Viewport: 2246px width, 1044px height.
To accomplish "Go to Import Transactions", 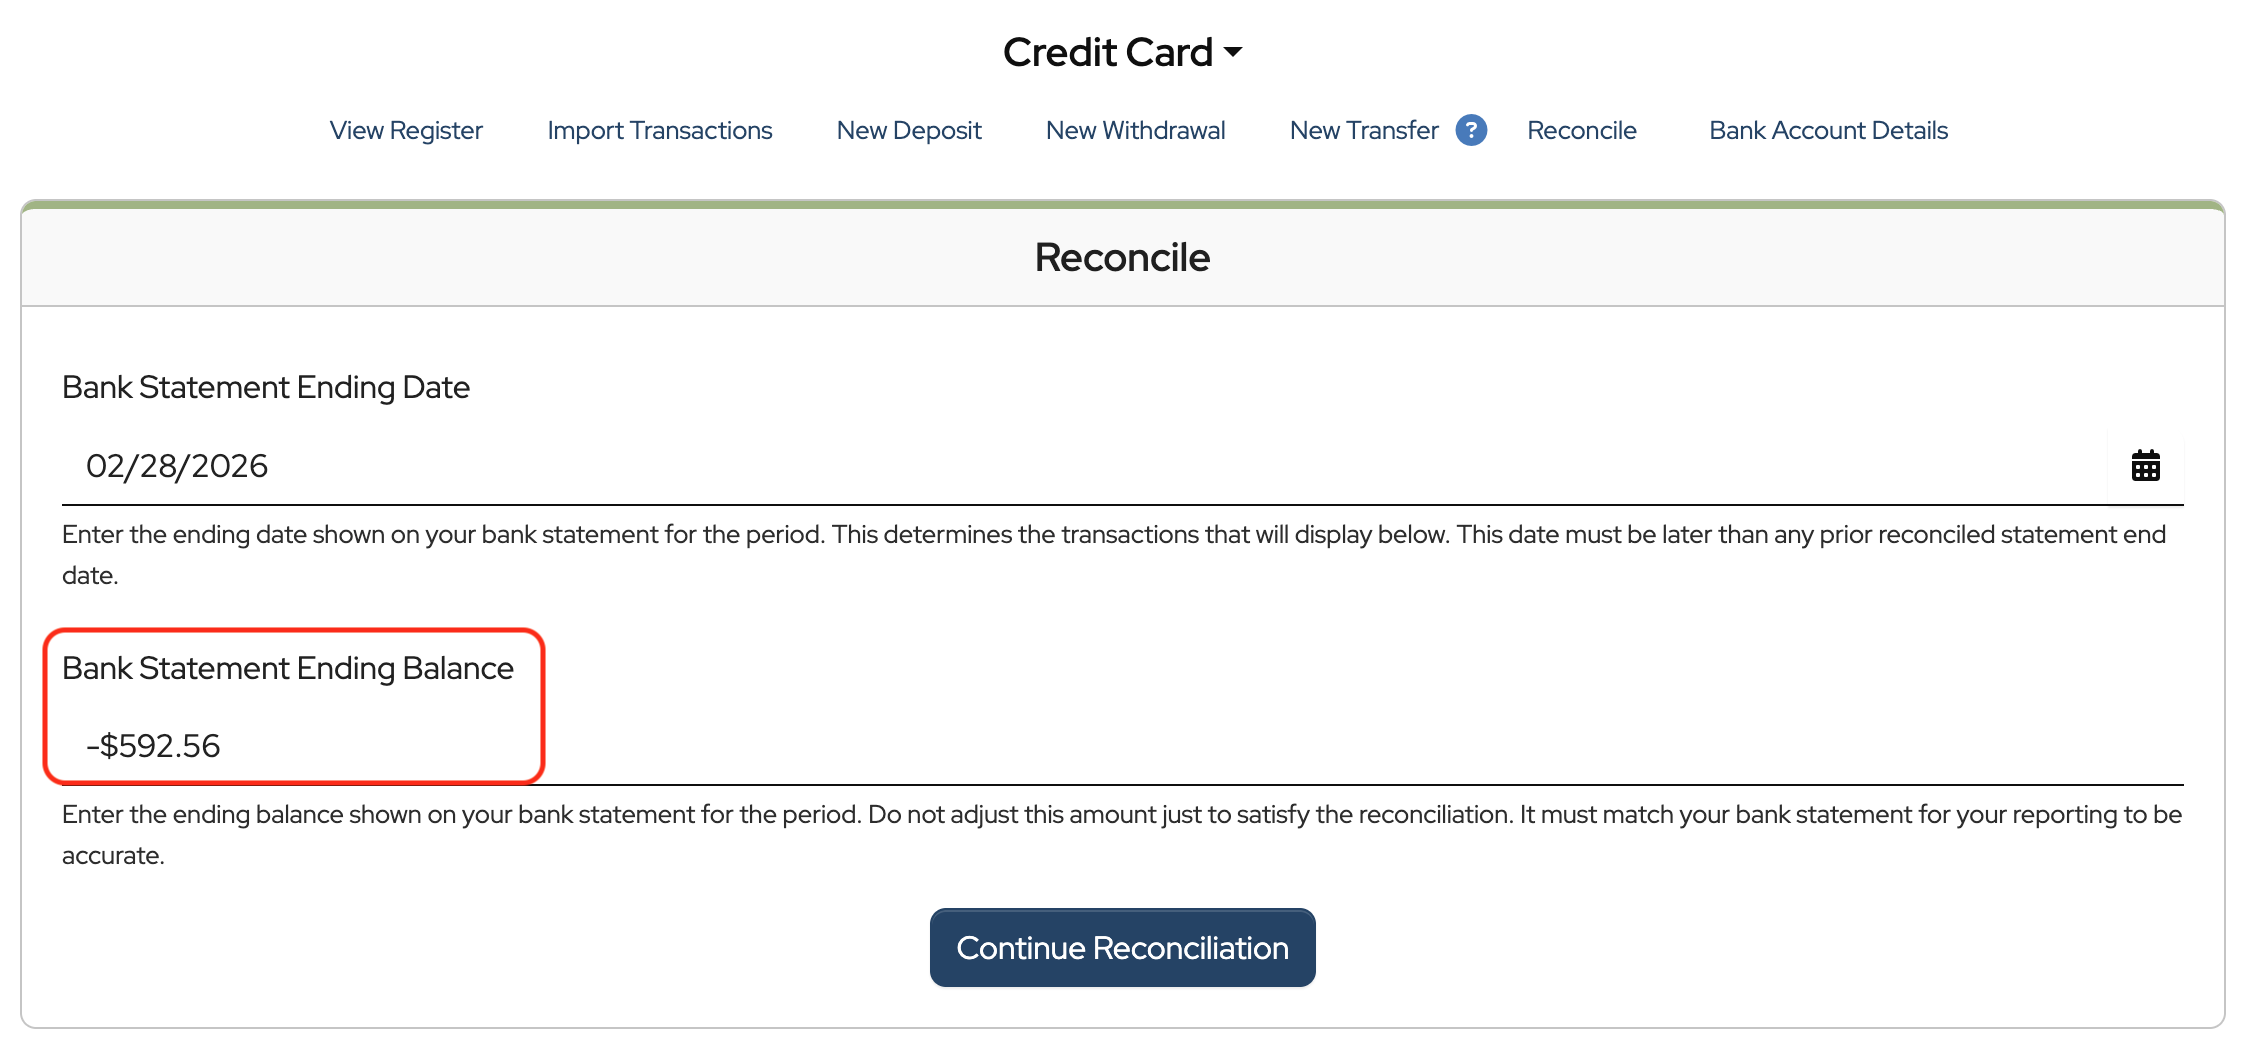I will [x=659, y=130].
